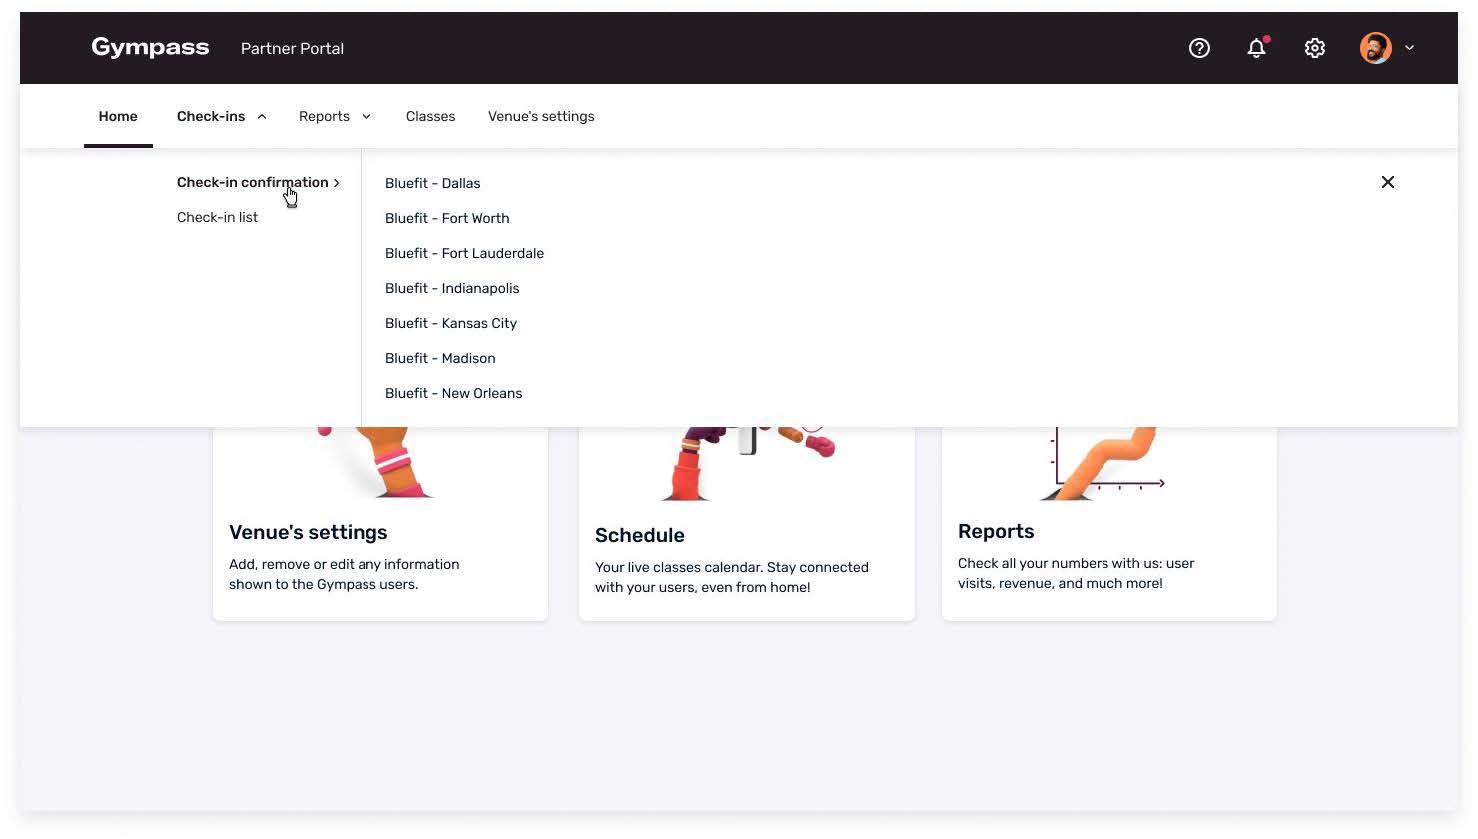
Task: Open the Schedule card
Action: click(747, 524)
